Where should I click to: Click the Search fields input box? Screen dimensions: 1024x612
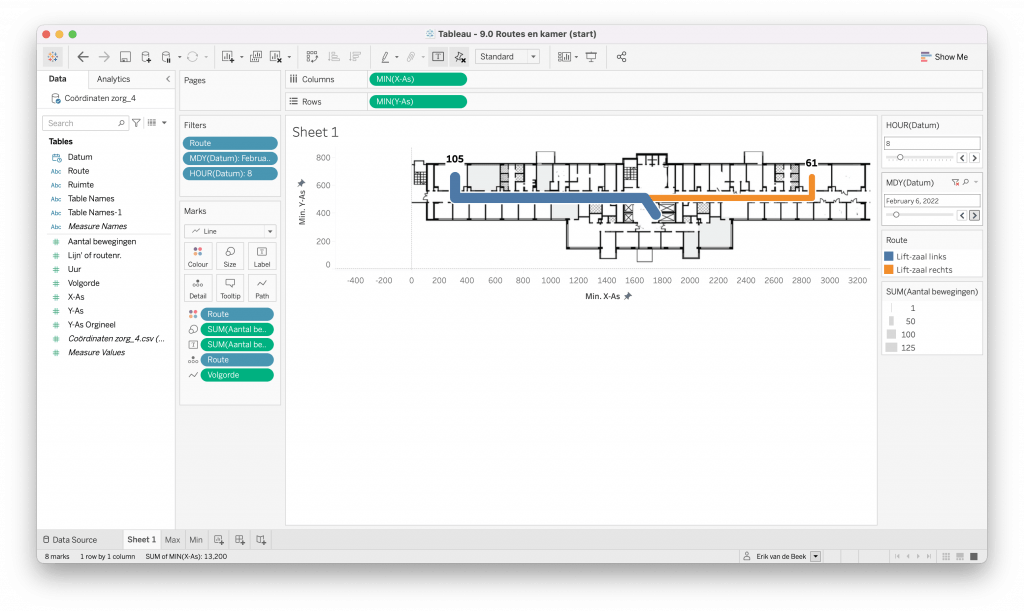pyautogui.click(x=81, y=123)
